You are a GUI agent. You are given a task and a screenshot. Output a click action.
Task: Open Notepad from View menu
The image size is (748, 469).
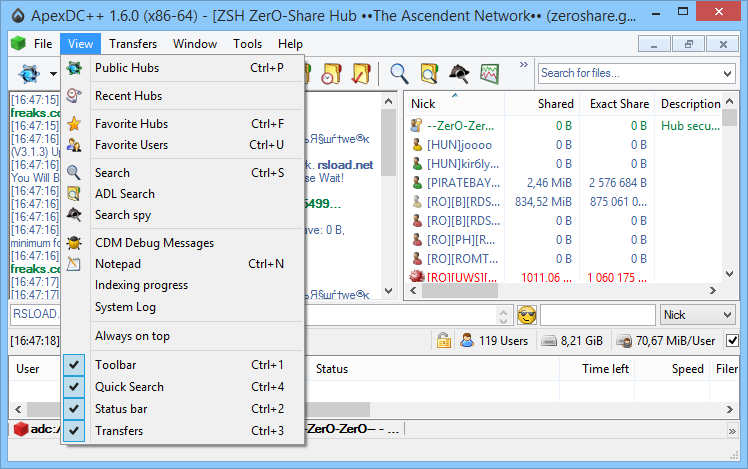coord(183,264)
